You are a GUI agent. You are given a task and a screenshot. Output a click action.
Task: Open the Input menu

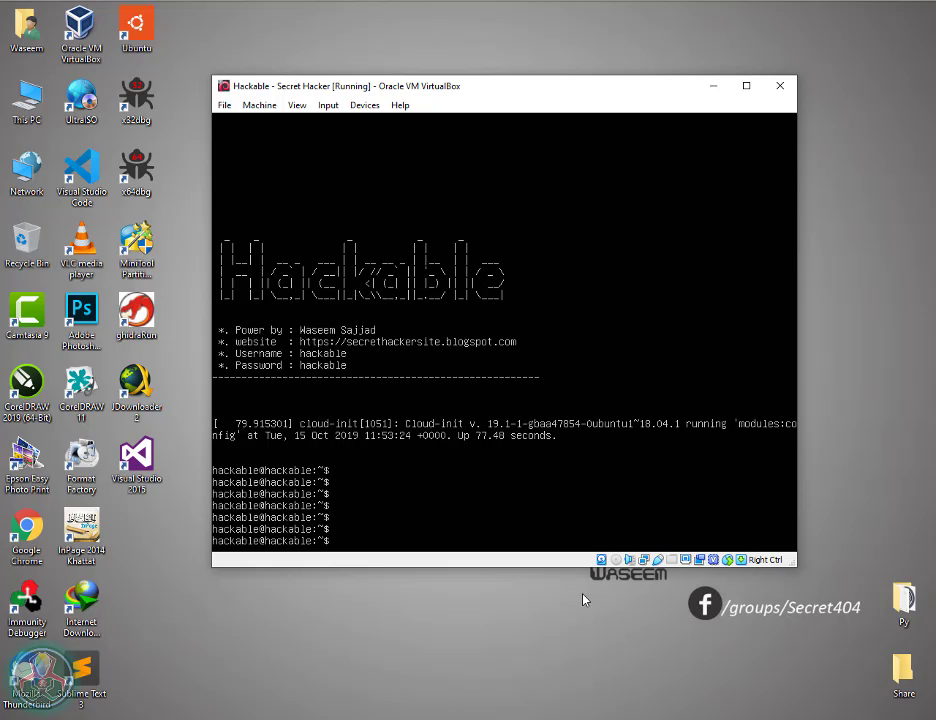point(328,105)
